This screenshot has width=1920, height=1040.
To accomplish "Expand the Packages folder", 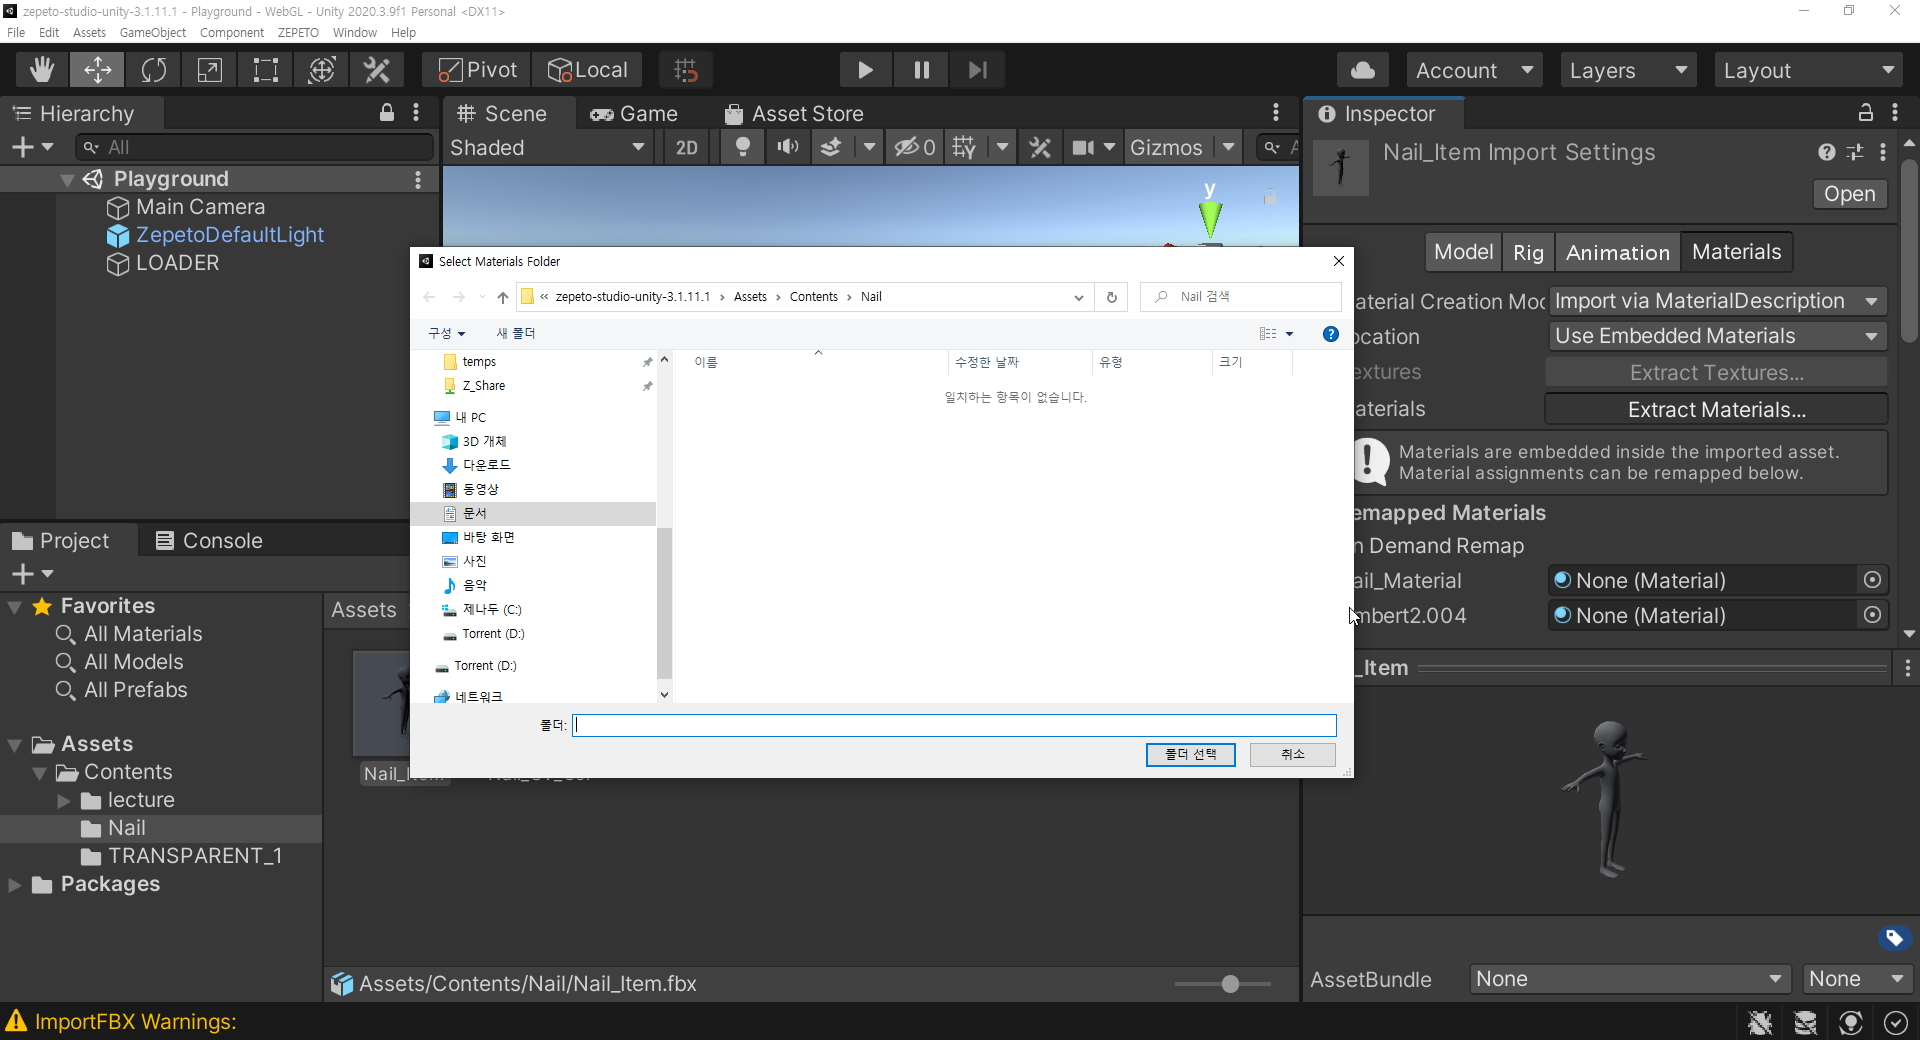I will pyautogui.click(x=14, y=885).
